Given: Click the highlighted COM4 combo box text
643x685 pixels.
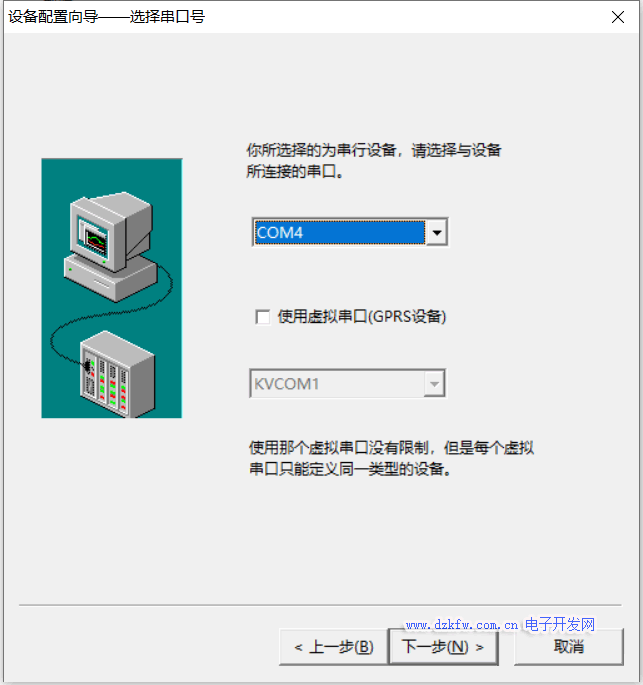Looking at the screenshot, I should pyautogui.click(x=339, y=232).
